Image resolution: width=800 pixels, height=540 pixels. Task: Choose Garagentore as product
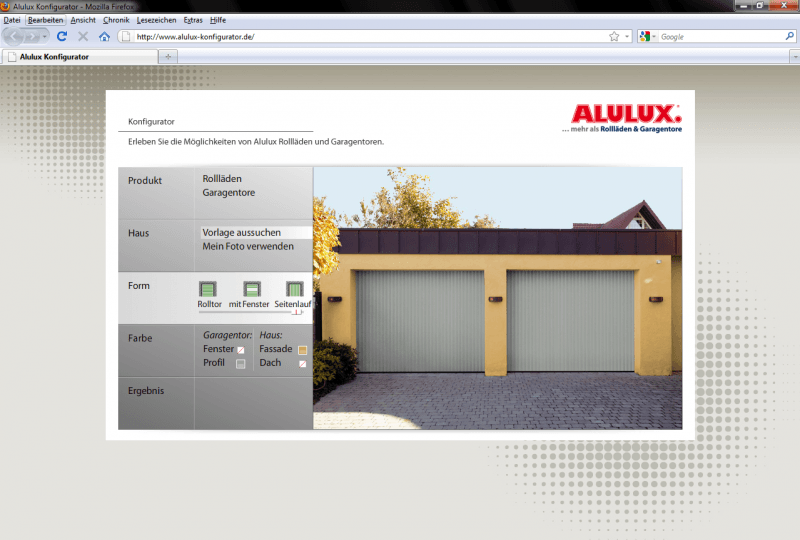point(229,192)
